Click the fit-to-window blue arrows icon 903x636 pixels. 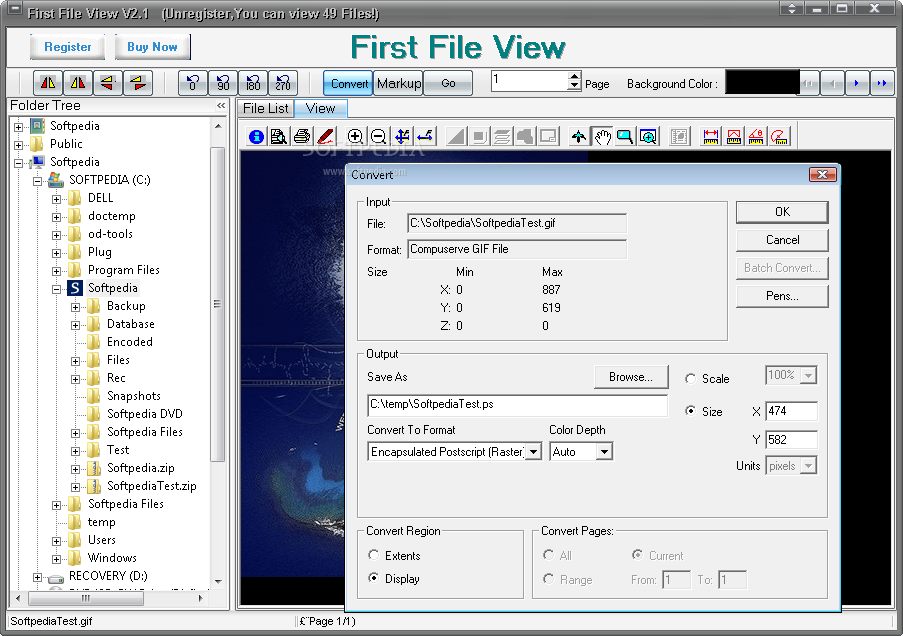pyautogui.click(x=402, y=137)
